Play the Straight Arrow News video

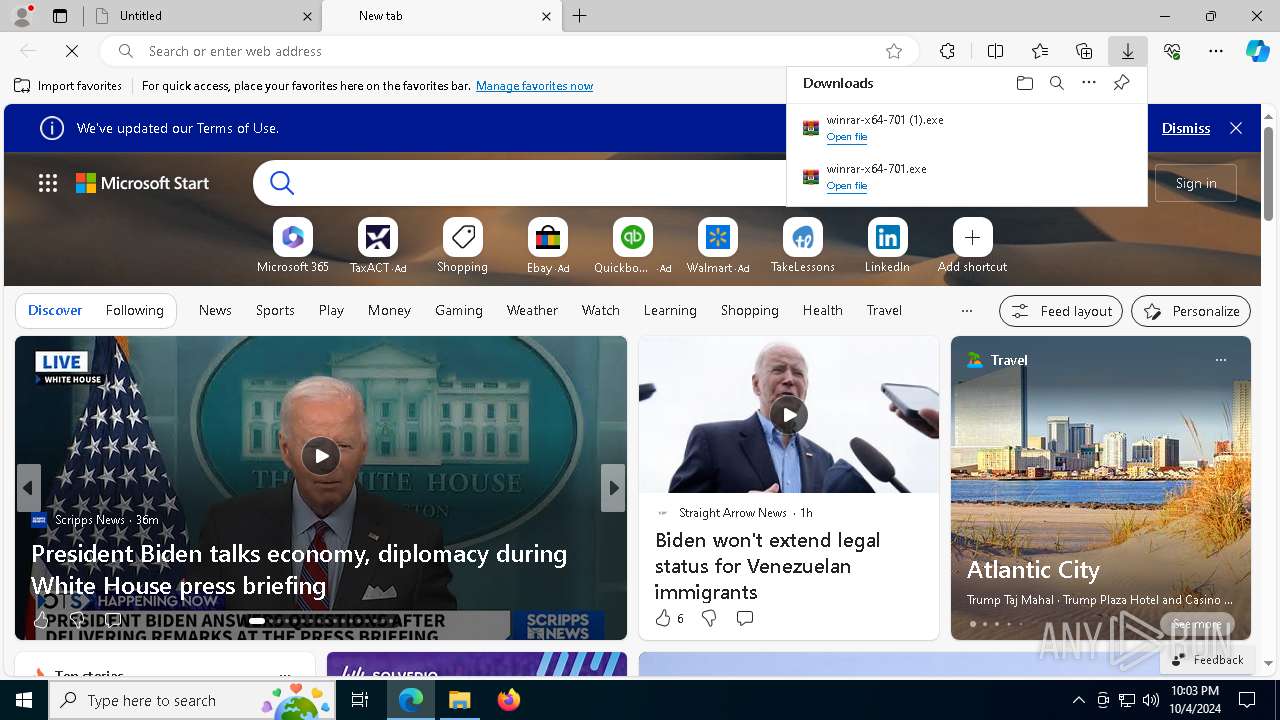point(789,414)
